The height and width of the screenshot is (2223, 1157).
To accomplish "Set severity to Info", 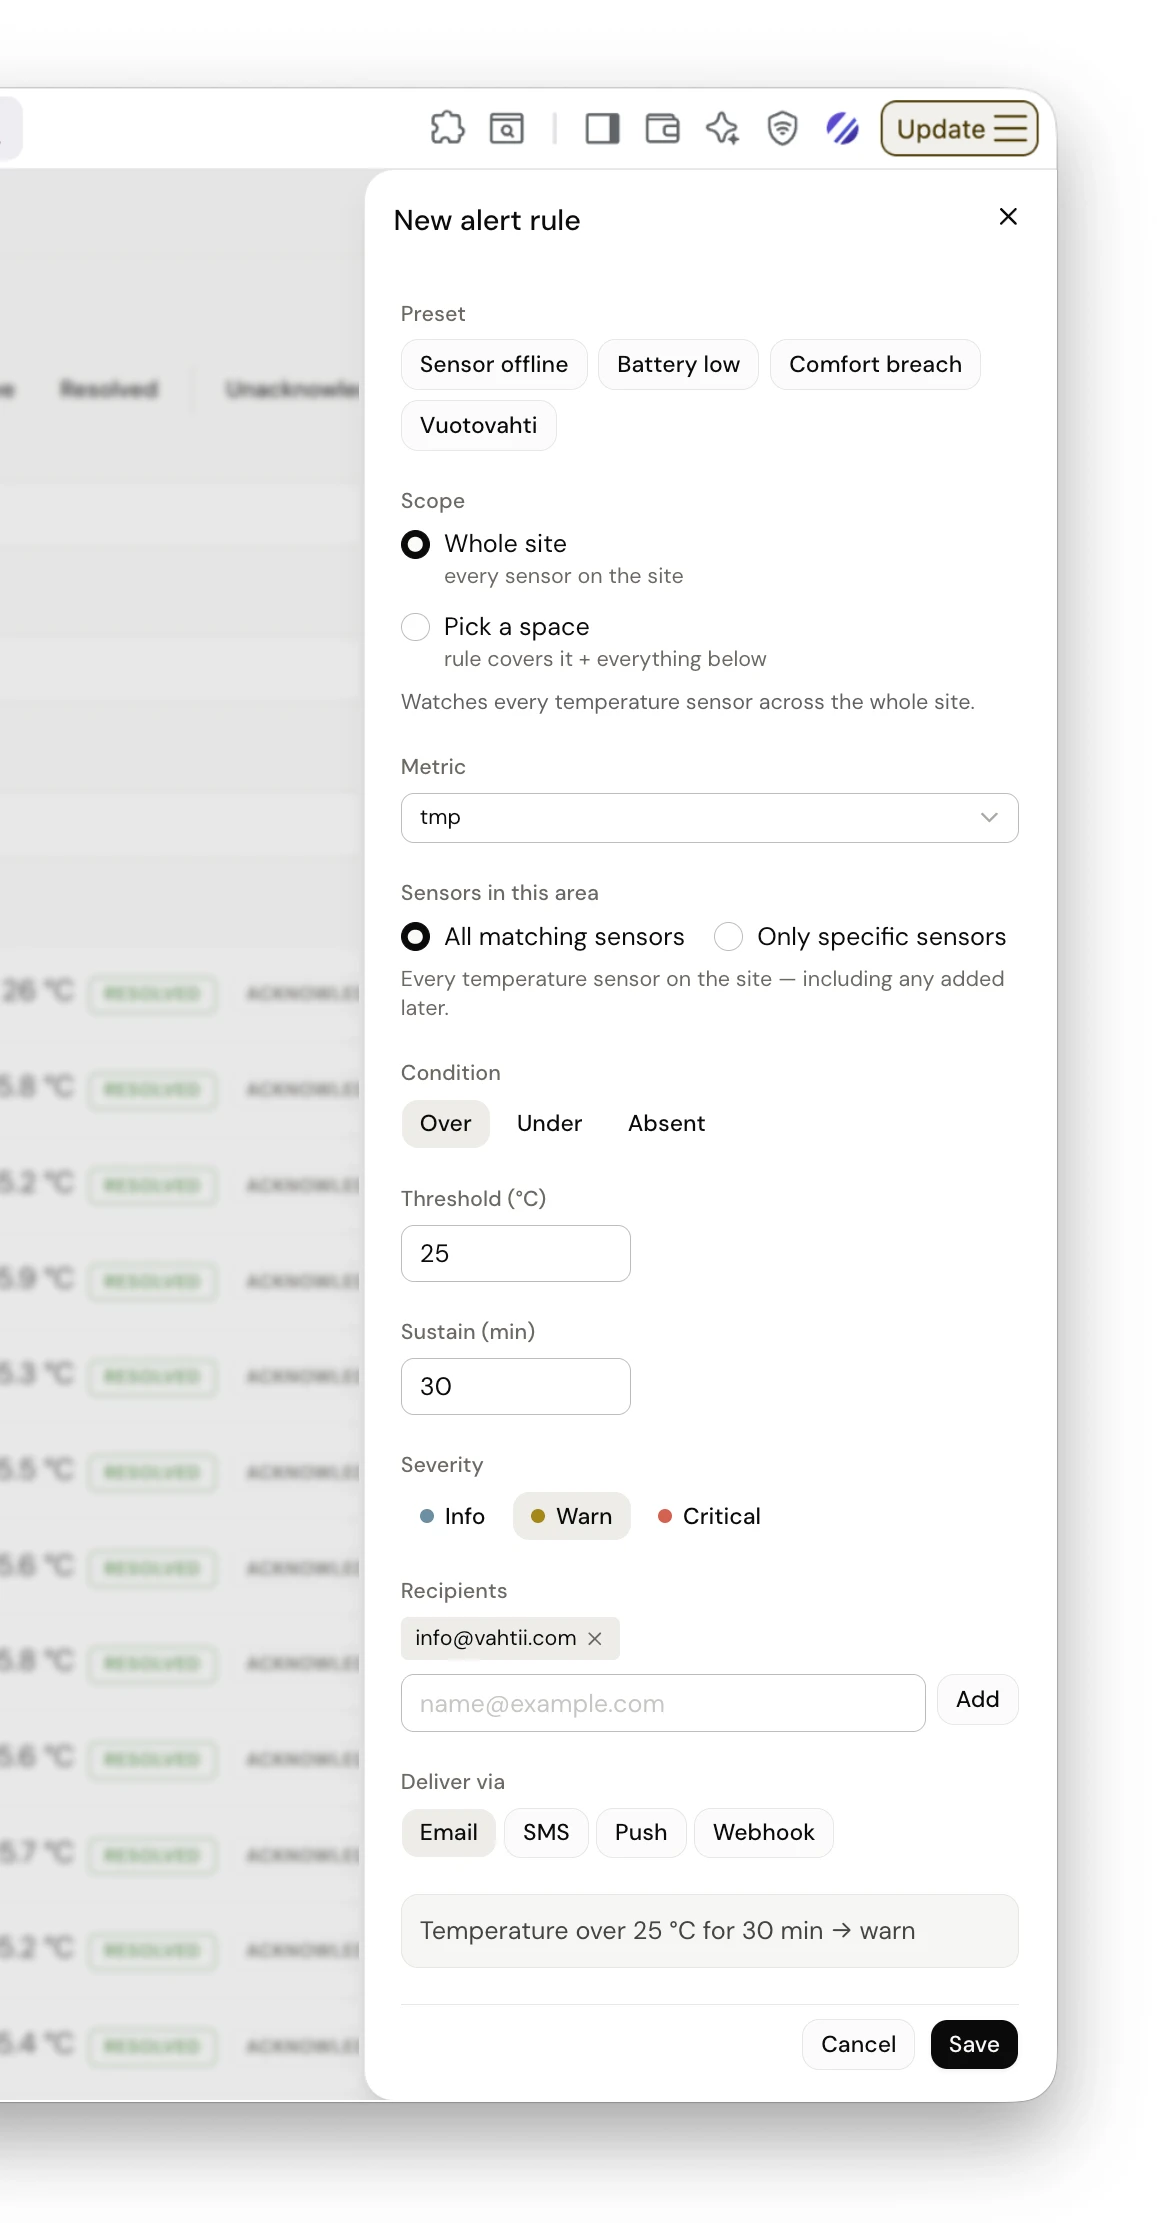I will (x=452, y=1517).
